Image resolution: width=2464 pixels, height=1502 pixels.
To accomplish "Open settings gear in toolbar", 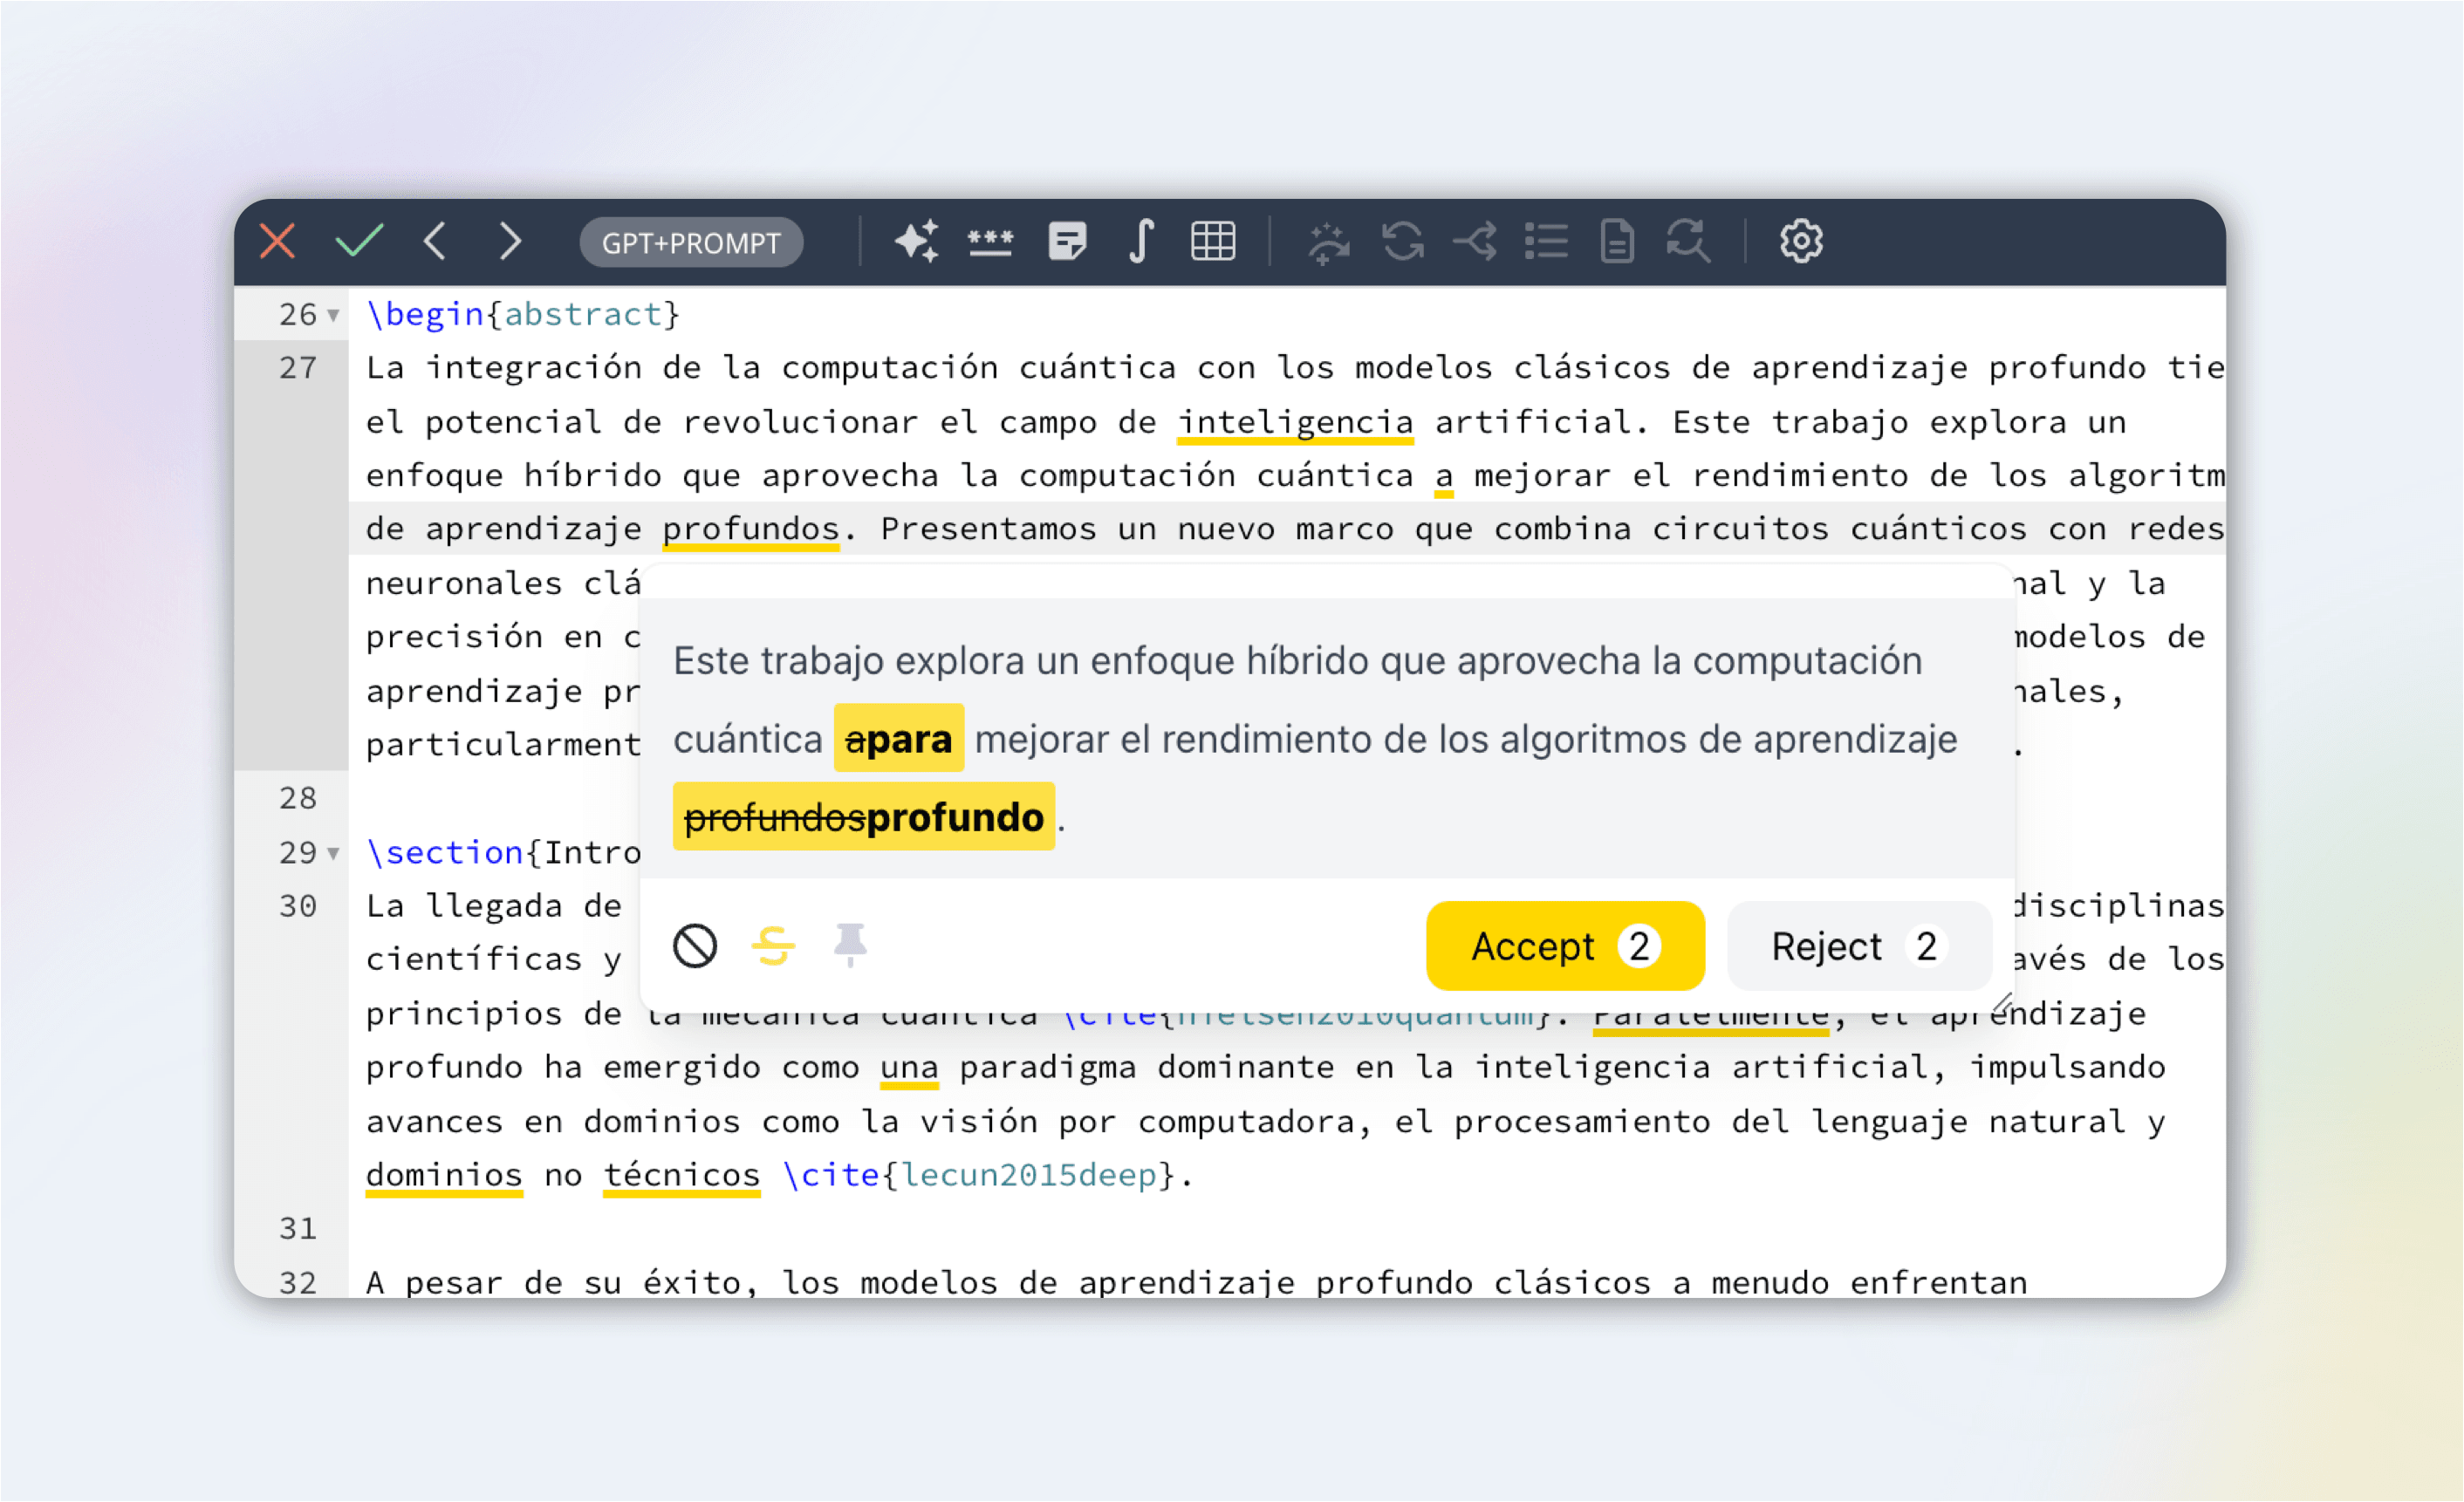I will [x=1800, y=242].
